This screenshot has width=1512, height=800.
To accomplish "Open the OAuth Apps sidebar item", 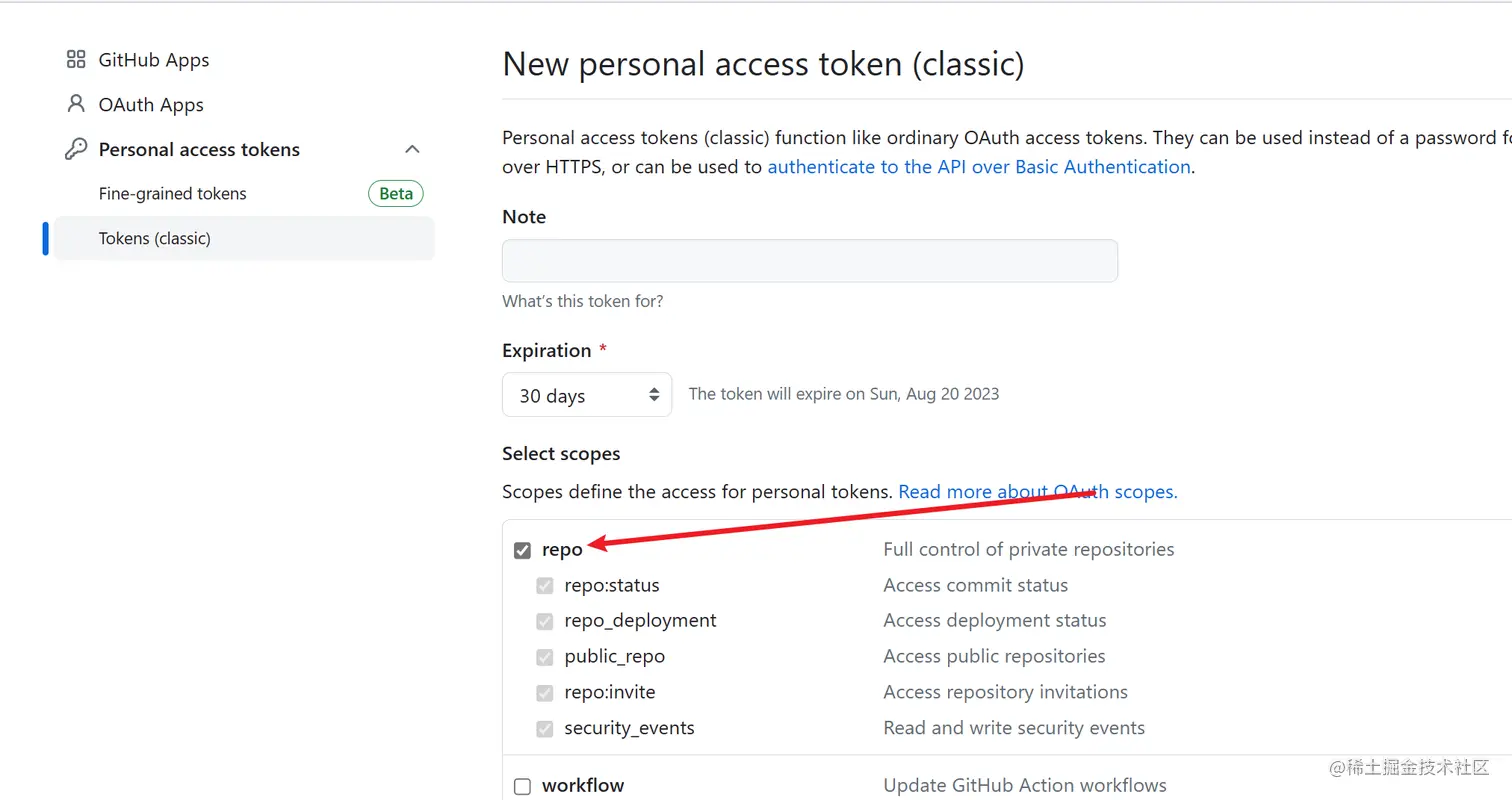I will [x=151, y=105].
